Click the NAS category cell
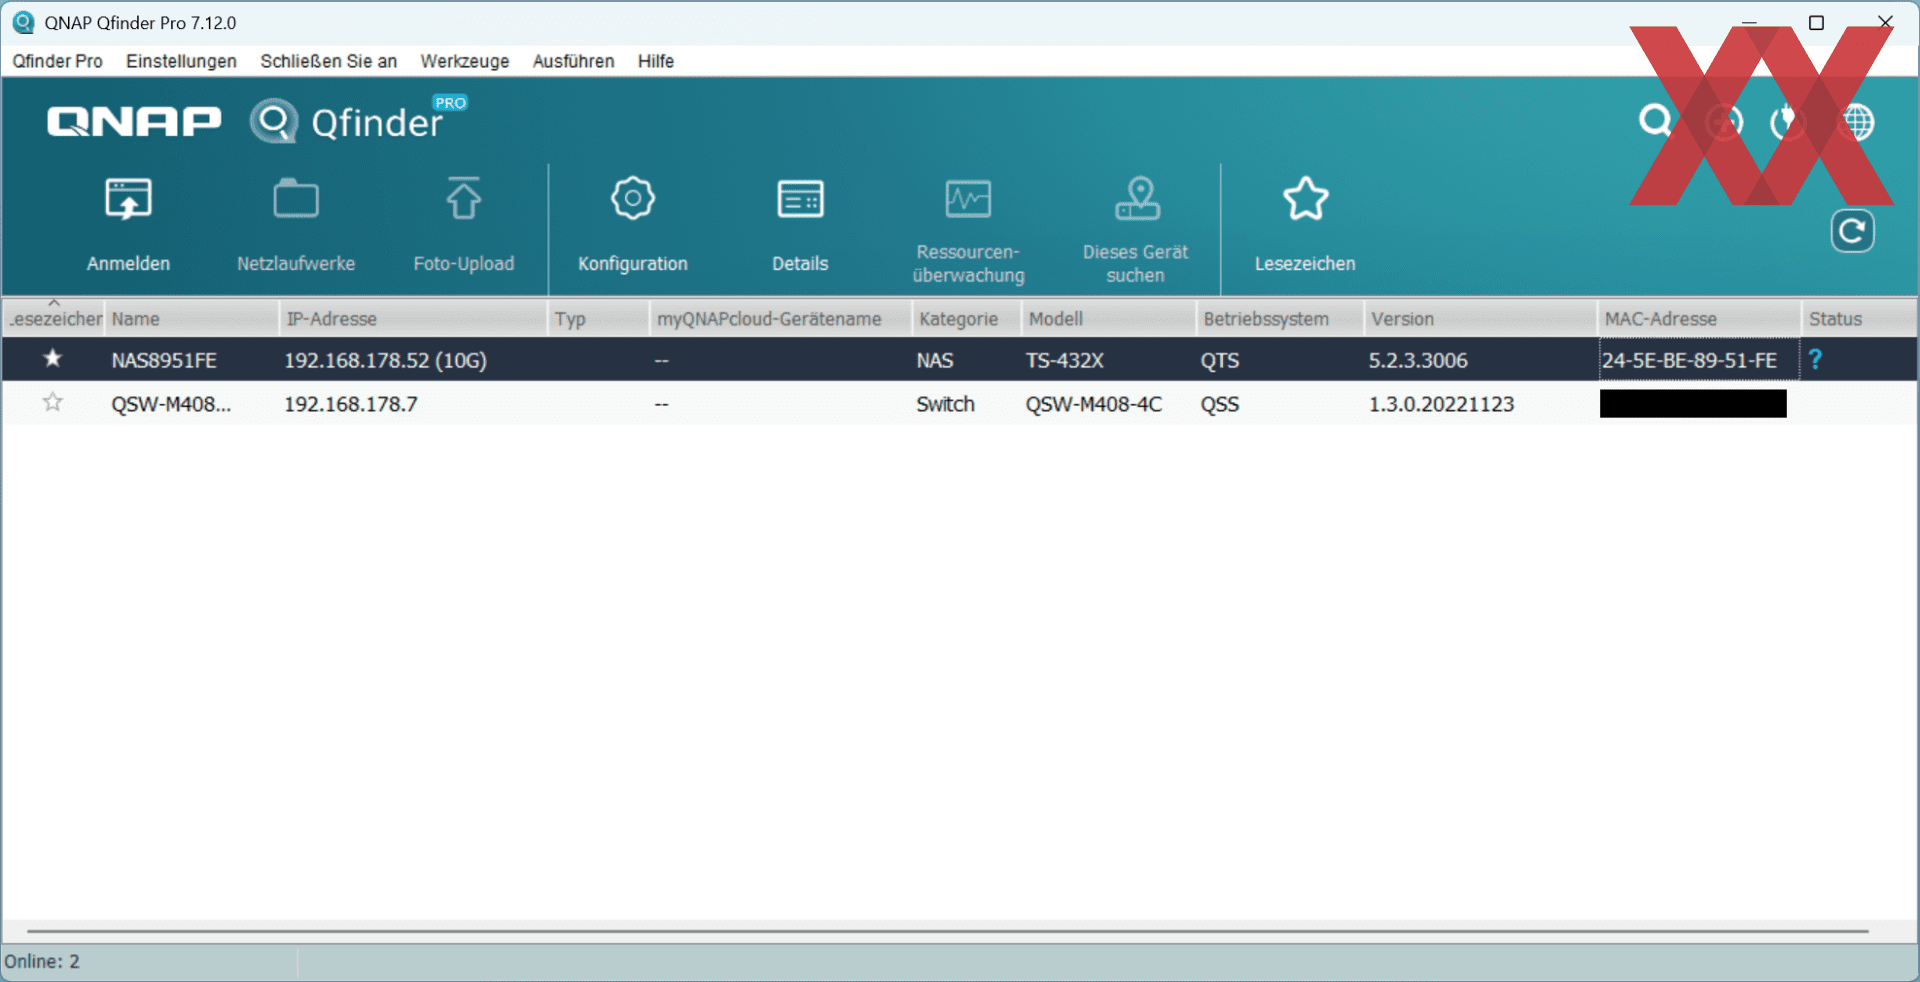The height and width of the screenshot is (982, 1920). pyautogui.click(x=934, y=360)
